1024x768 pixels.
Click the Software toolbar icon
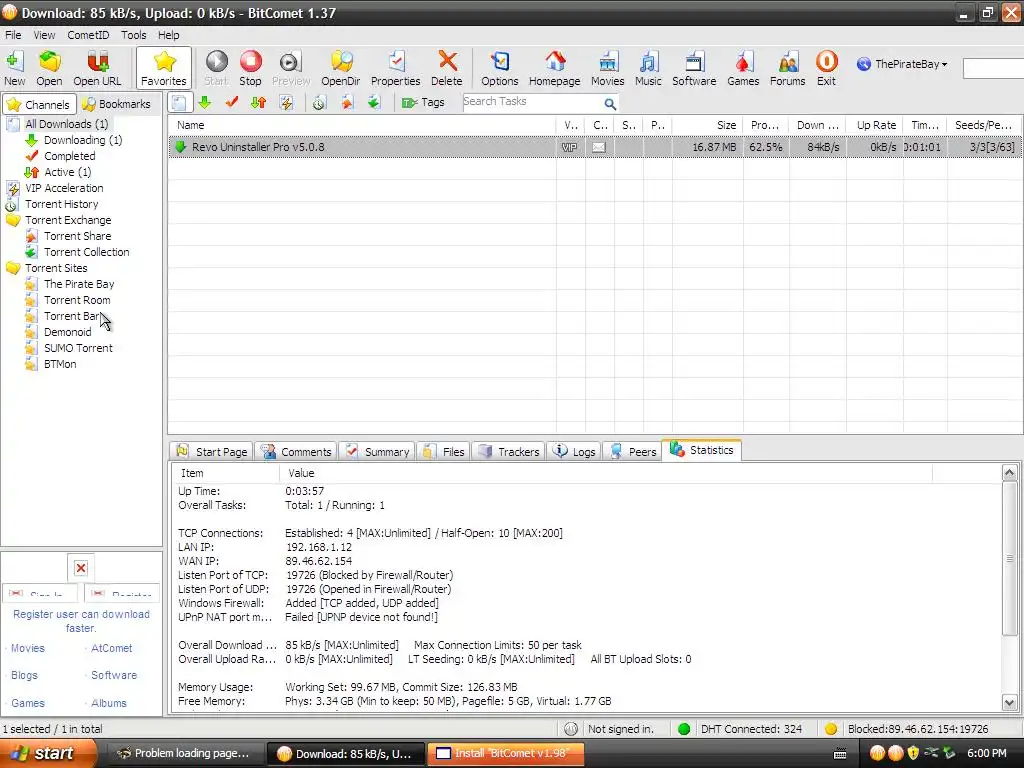tap(694, 68)
